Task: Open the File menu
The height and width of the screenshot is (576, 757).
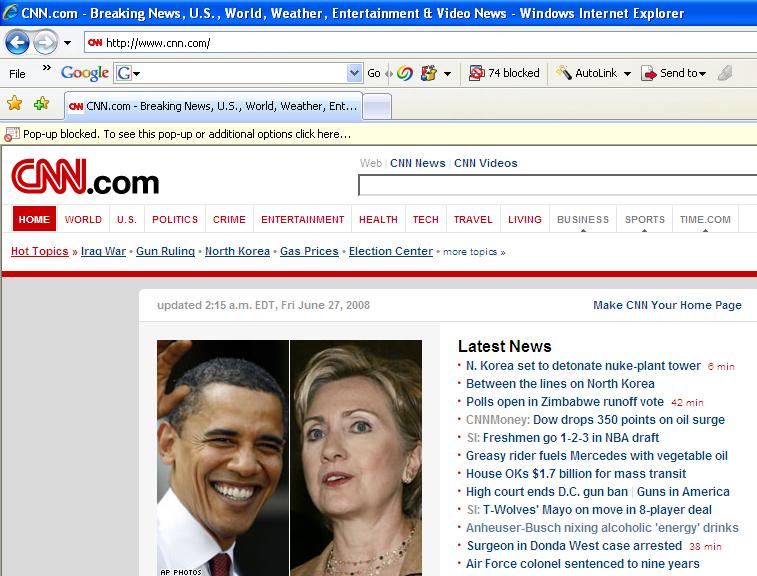Action: pos(17,73)
